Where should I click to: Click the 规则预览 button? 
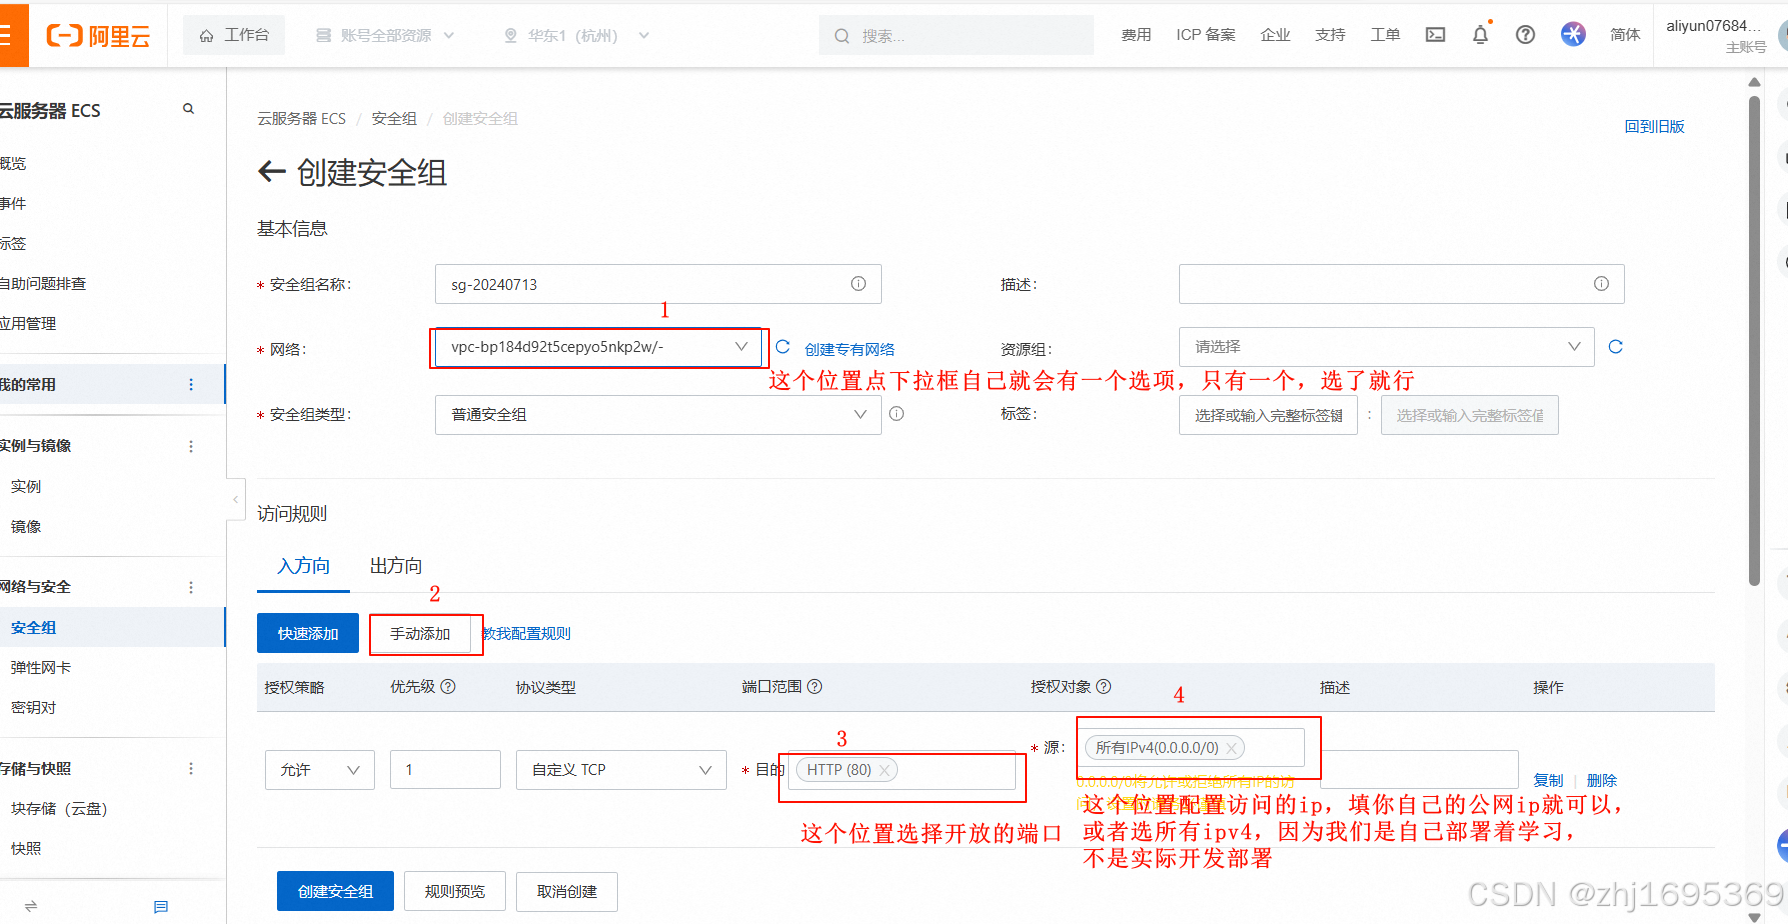[x=455, y=891]
